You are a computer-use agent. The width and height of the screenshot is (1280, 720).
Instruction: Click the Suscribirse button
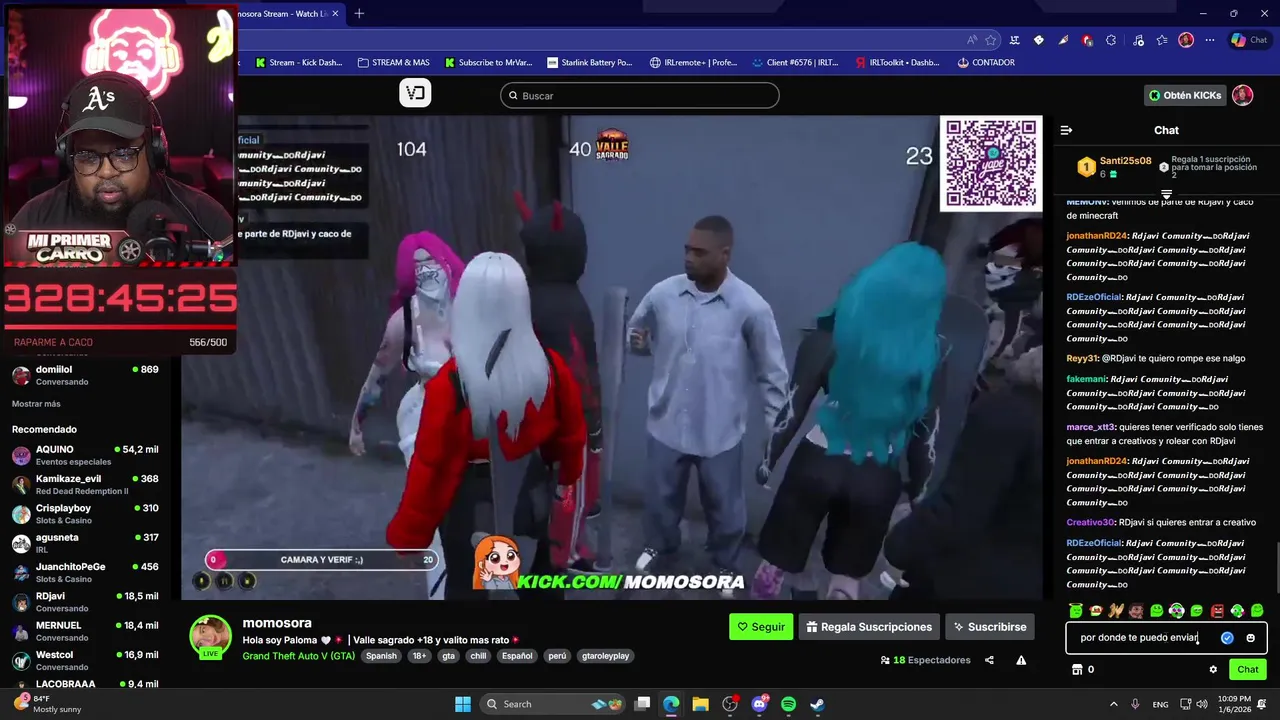pos(990,627)
